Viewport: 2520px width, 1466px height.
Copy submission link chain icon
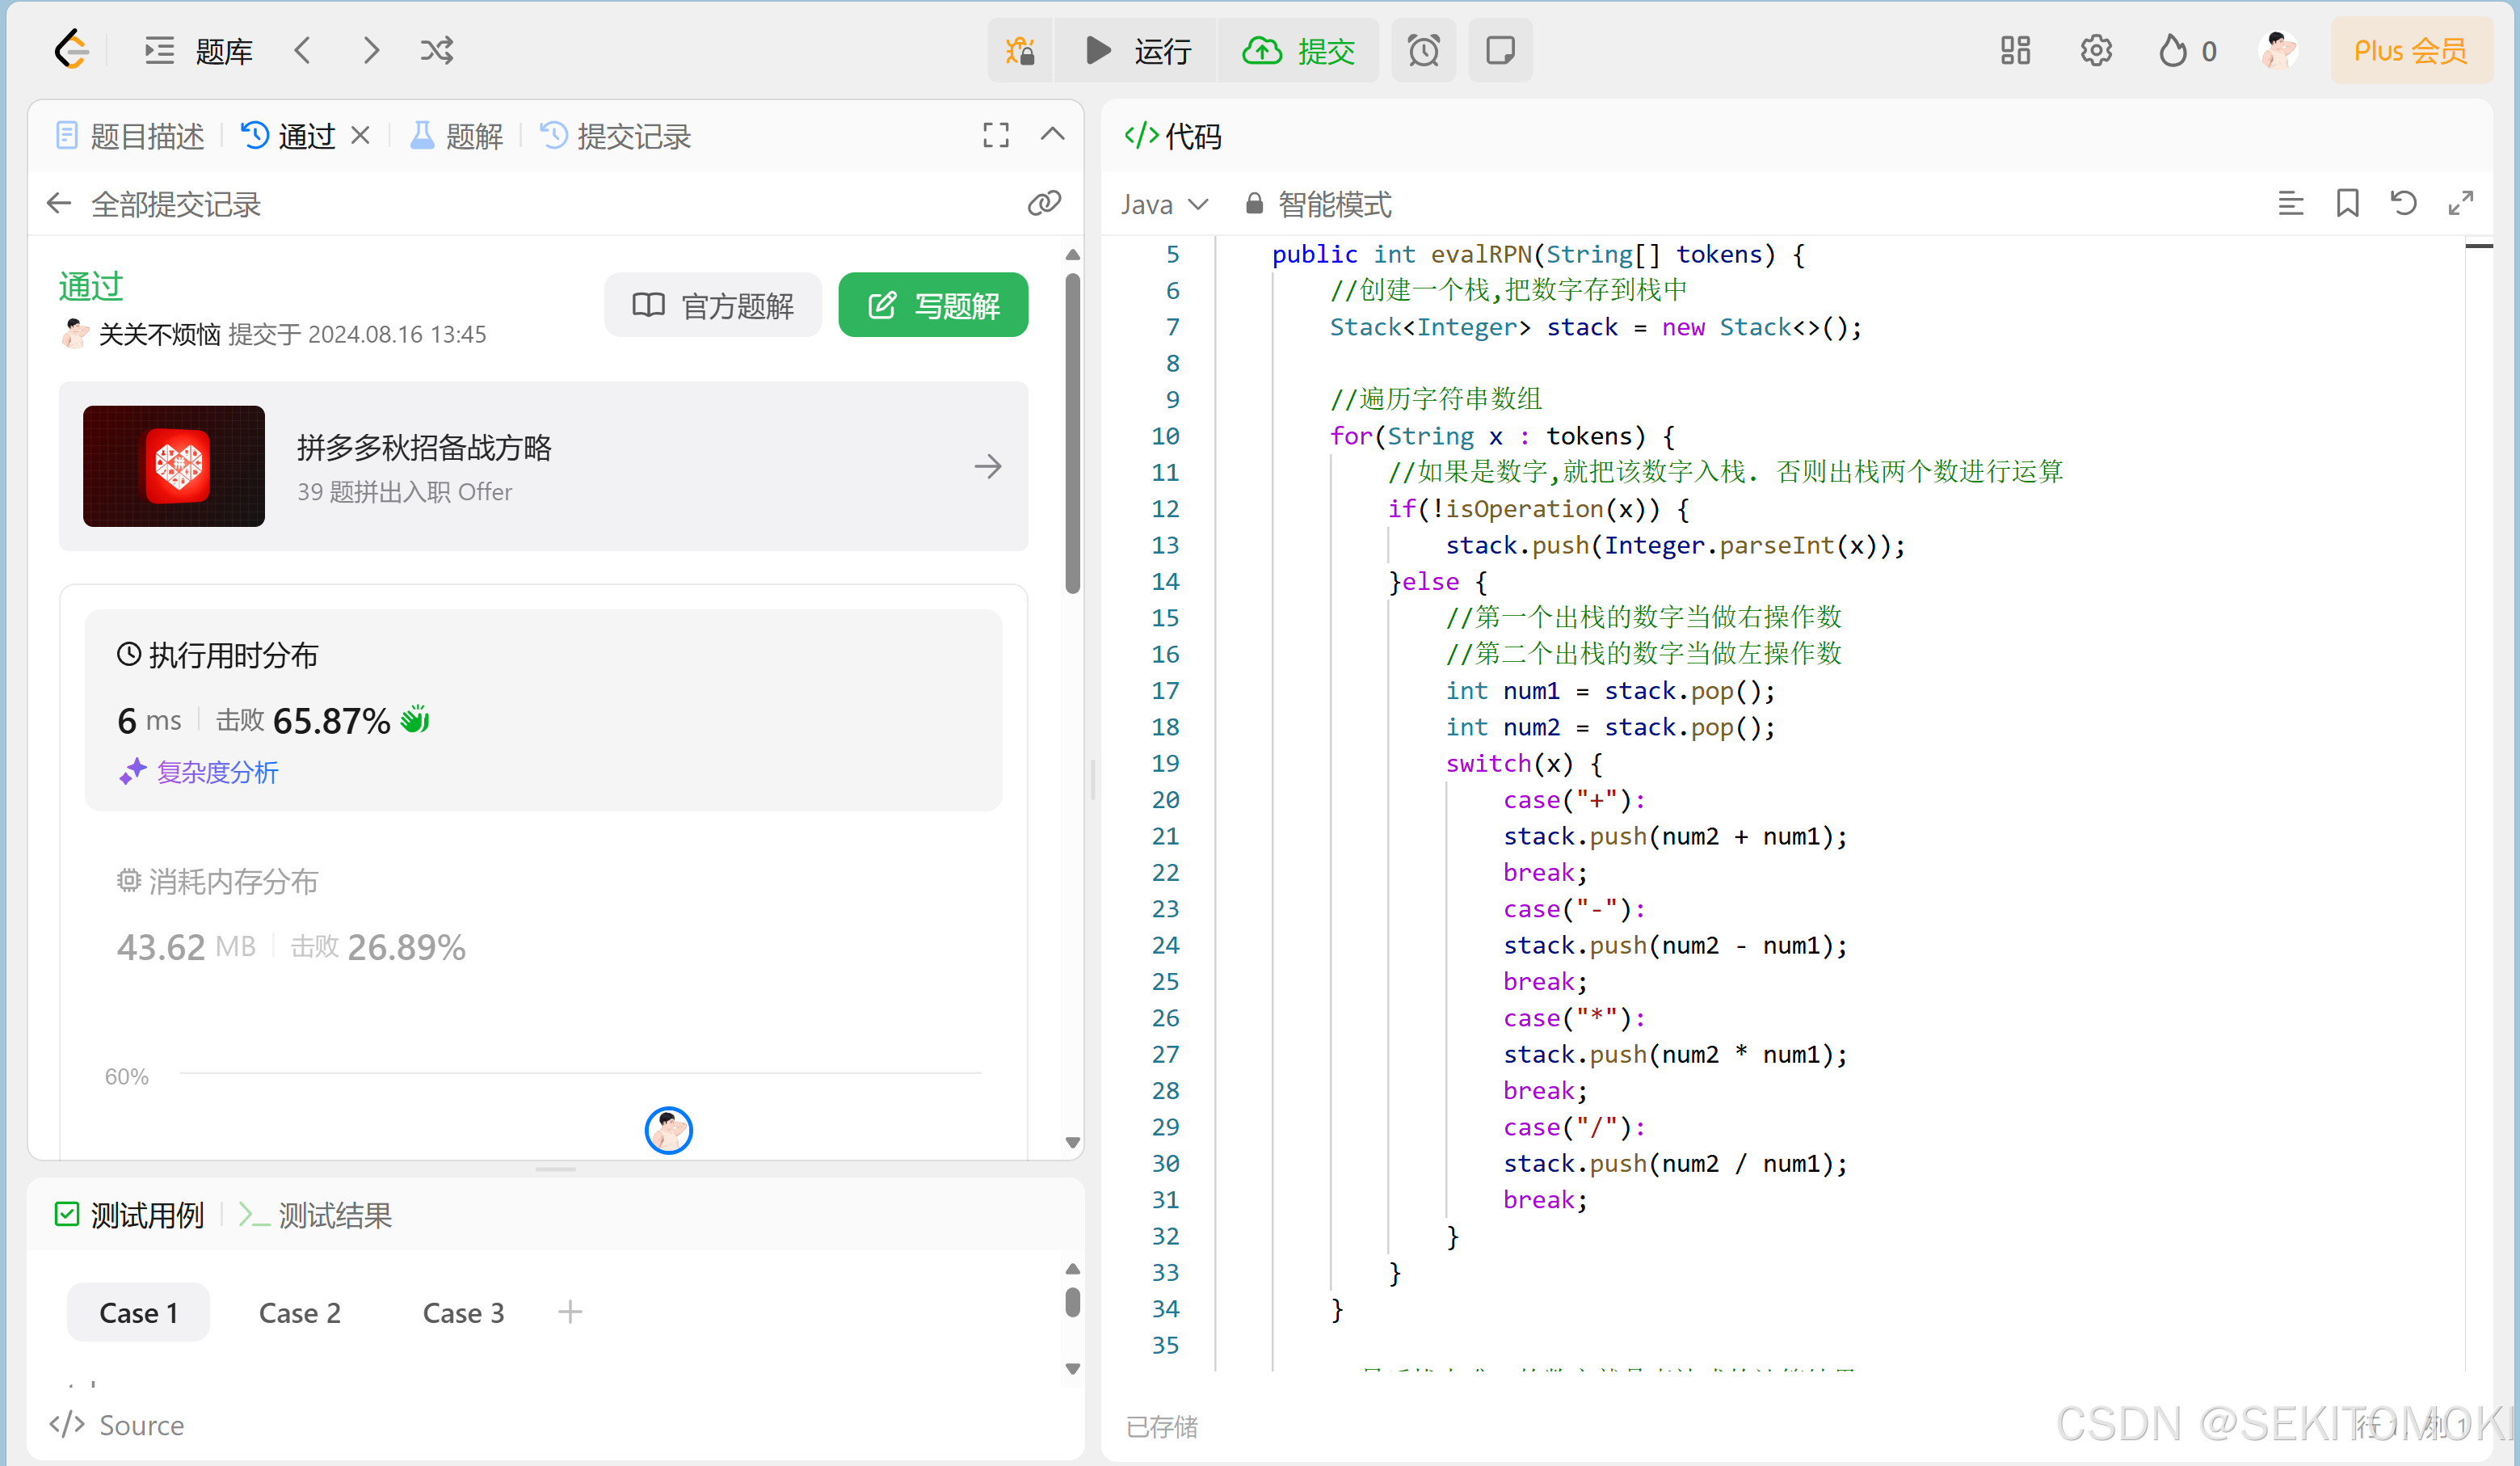(1044, 204)
